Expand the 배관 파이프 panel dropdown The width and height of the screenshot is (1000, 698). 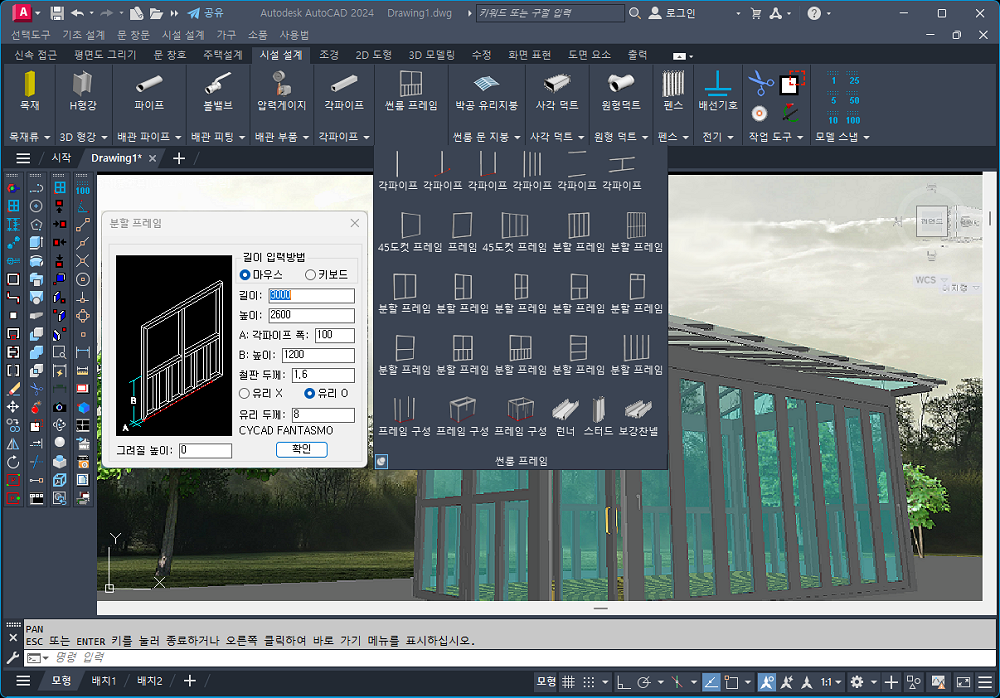[149, 137]
